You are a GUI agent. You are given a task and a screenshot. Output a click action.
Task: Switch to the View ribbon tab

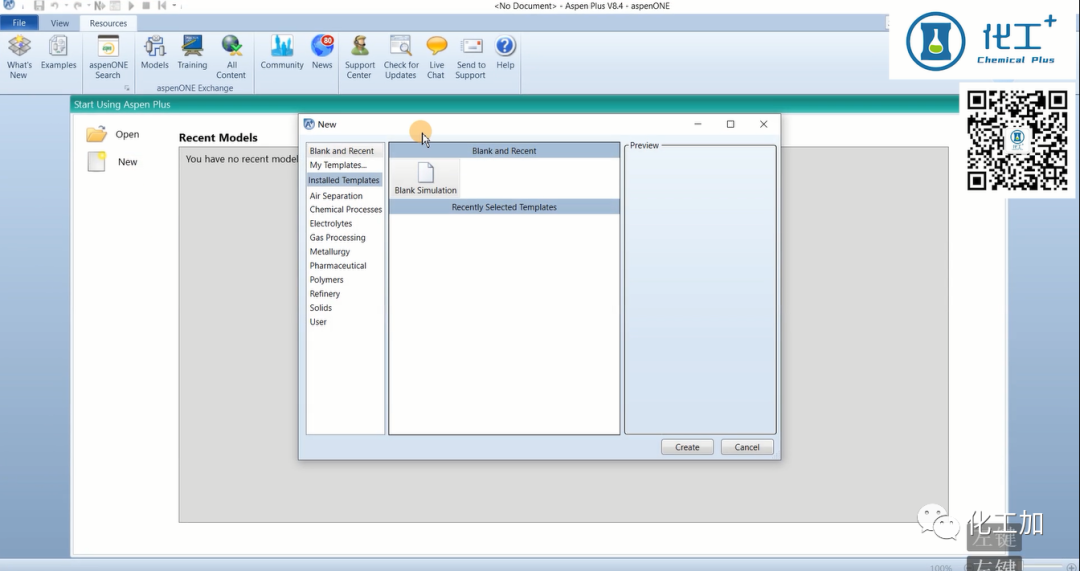60,23
